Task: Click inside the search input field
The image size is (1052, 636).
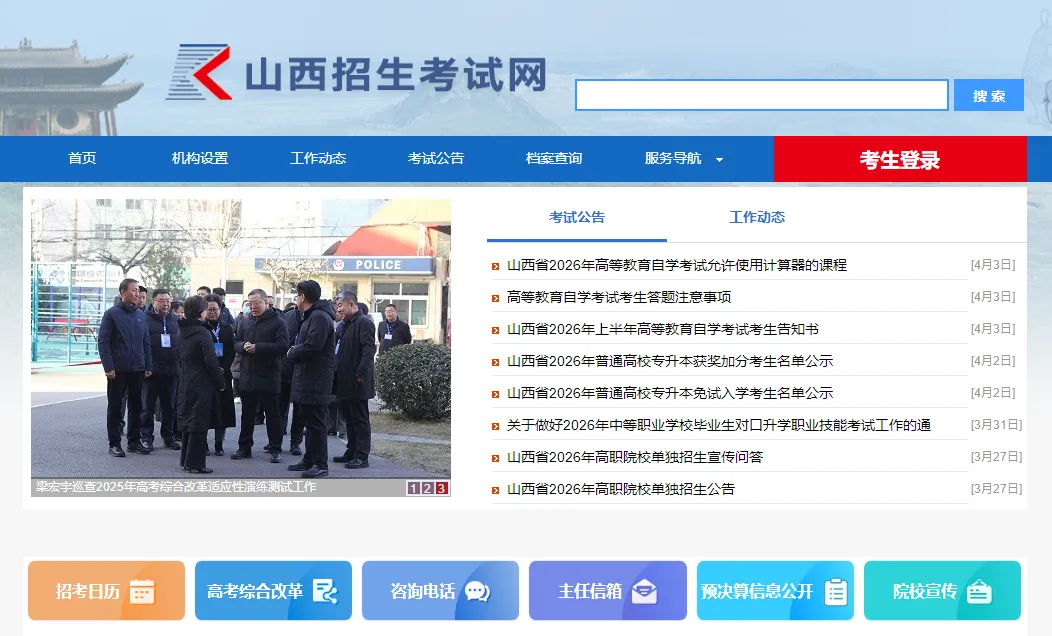Action: [x=761, y=94]
